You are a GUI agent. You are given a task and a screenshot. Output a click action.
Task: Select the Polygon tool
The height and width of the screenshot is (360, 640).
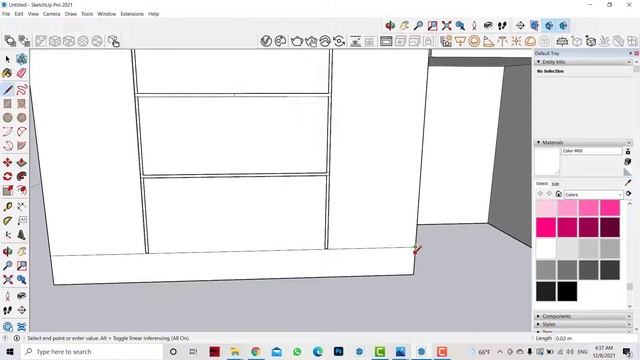click(22, 118)
